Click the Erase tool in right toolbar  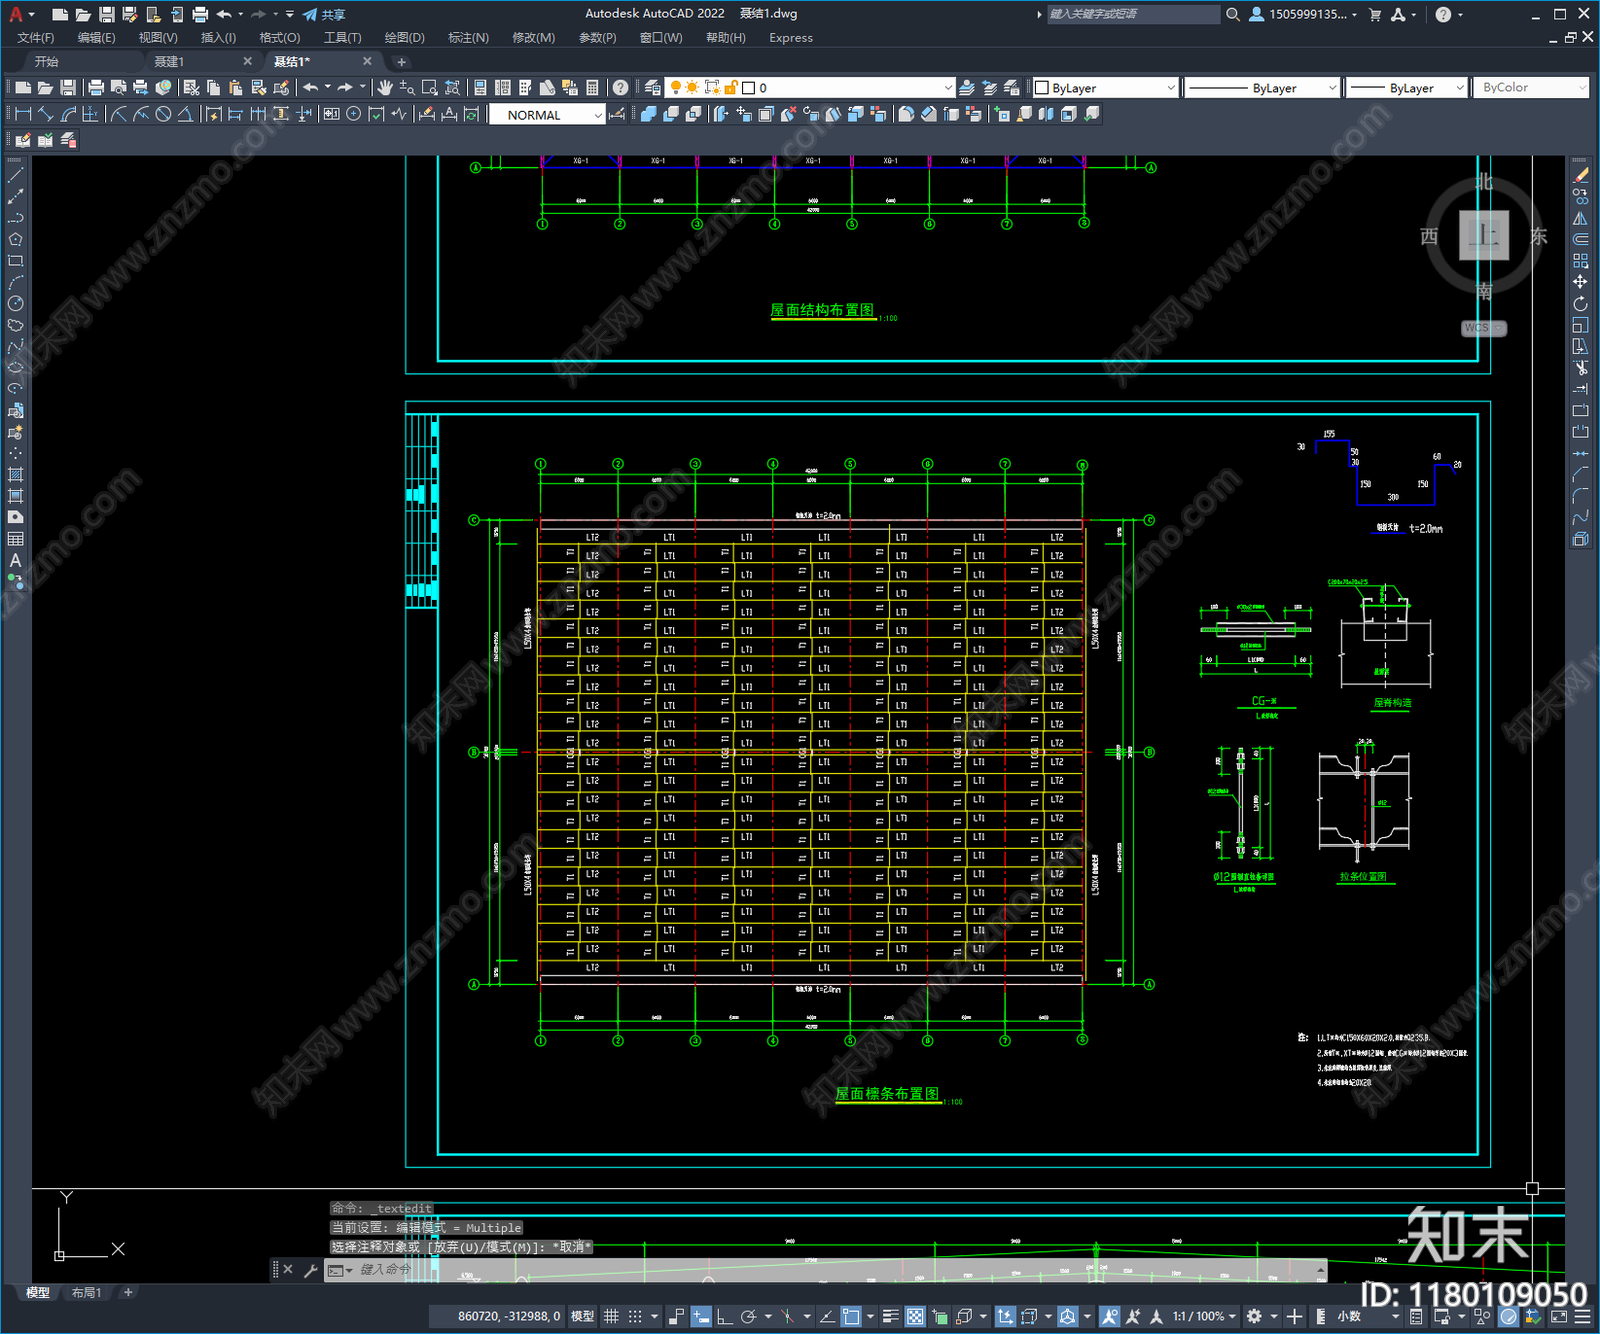(x=1580, y=175)
